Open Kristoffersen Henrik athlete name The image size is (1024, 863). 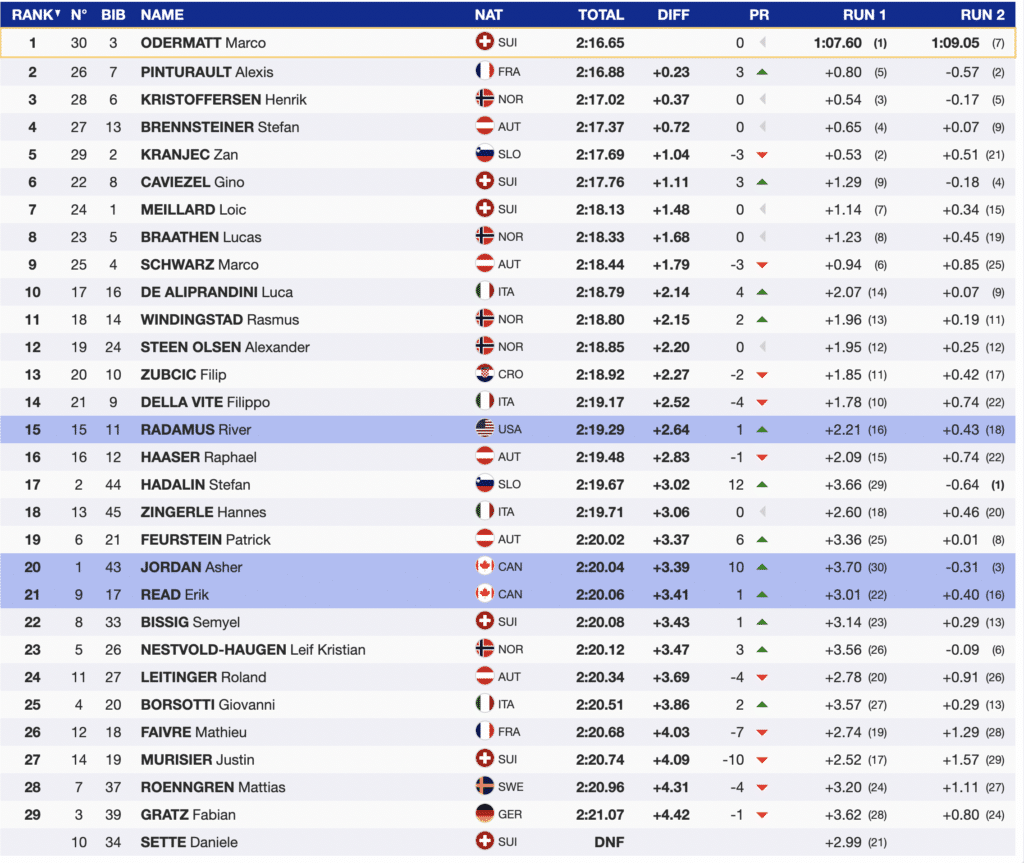coord(220,100)
